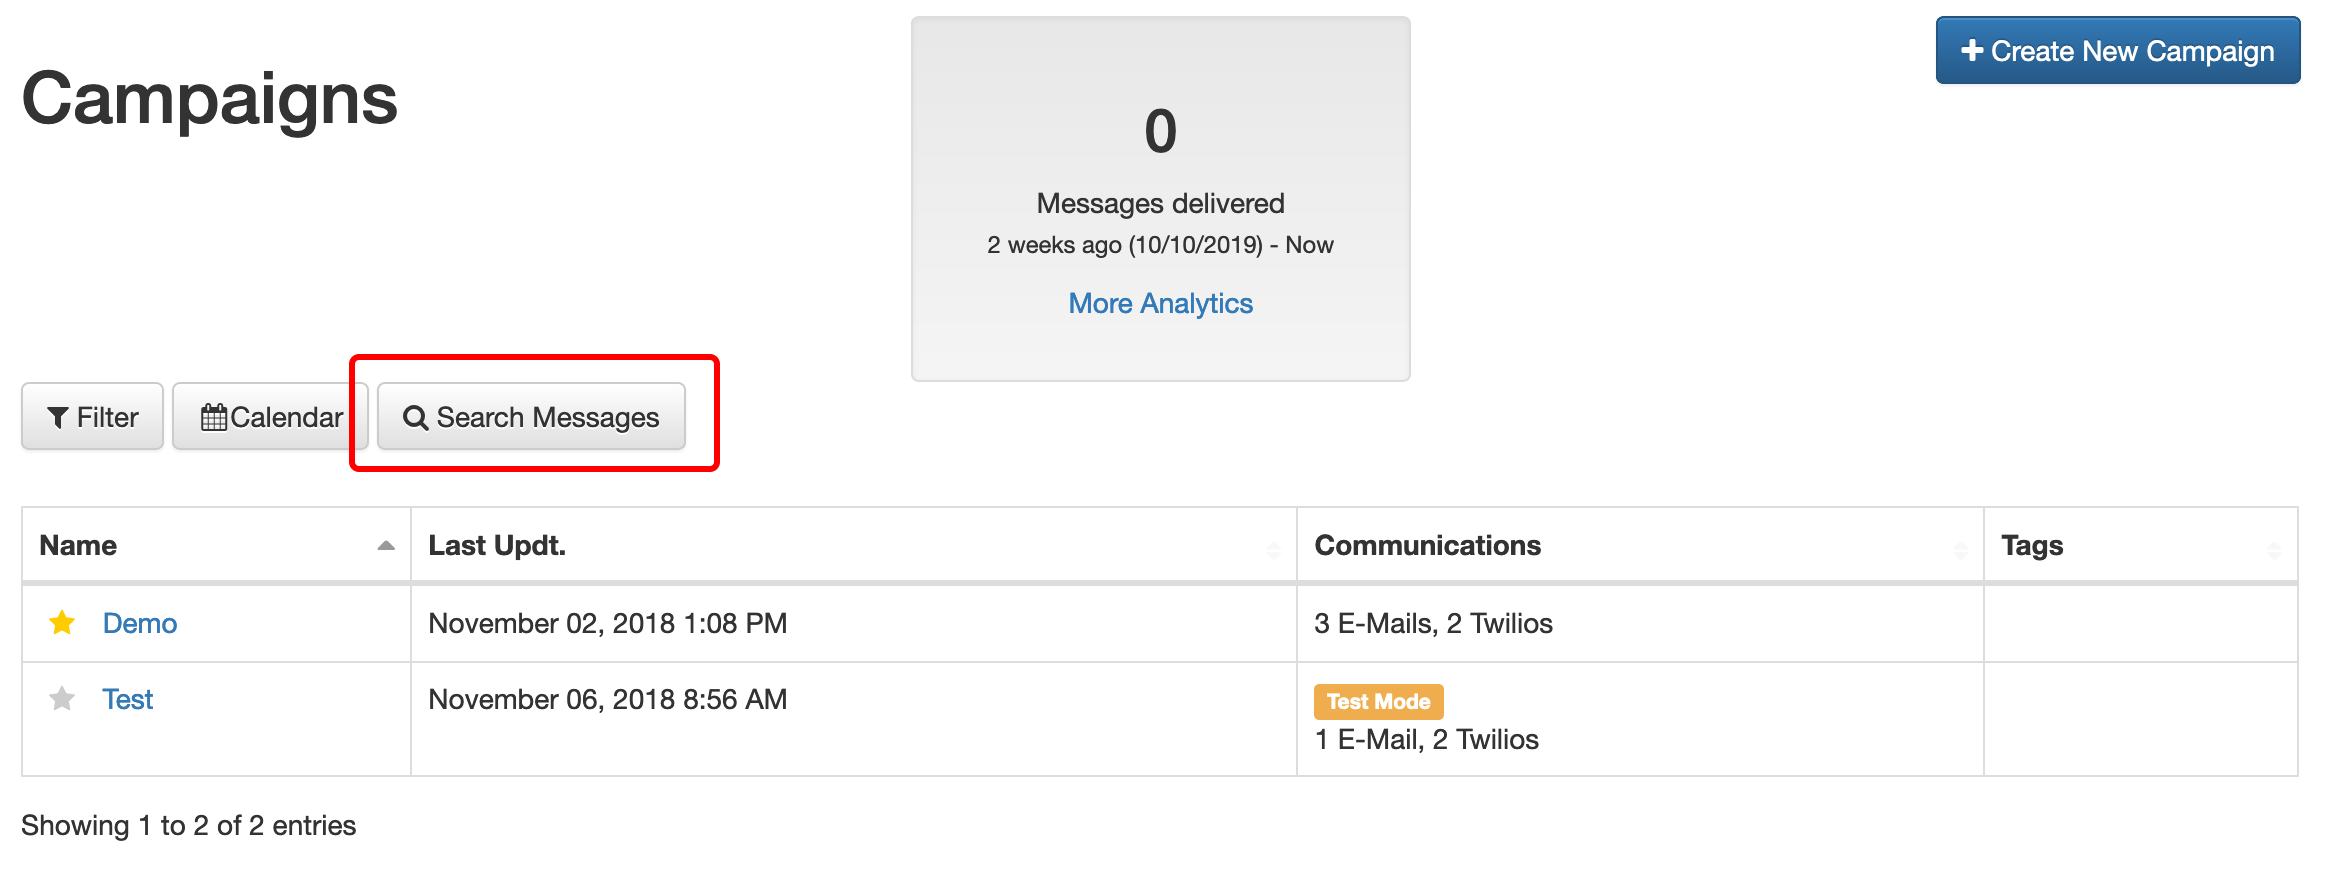Click the gold star beside Demo
Viewport: 2346px width, 872px height.
62,623
